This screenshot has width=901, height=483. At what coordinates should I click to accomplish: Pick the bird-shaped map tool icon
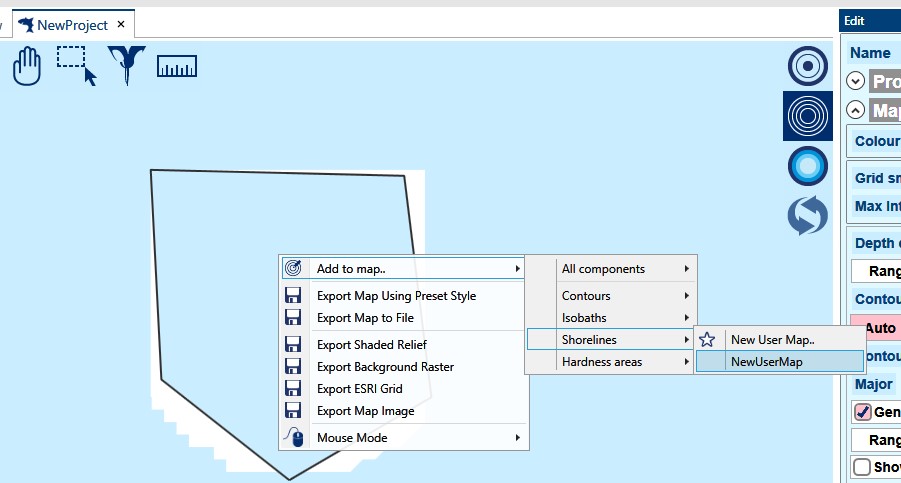click(127, 64)
